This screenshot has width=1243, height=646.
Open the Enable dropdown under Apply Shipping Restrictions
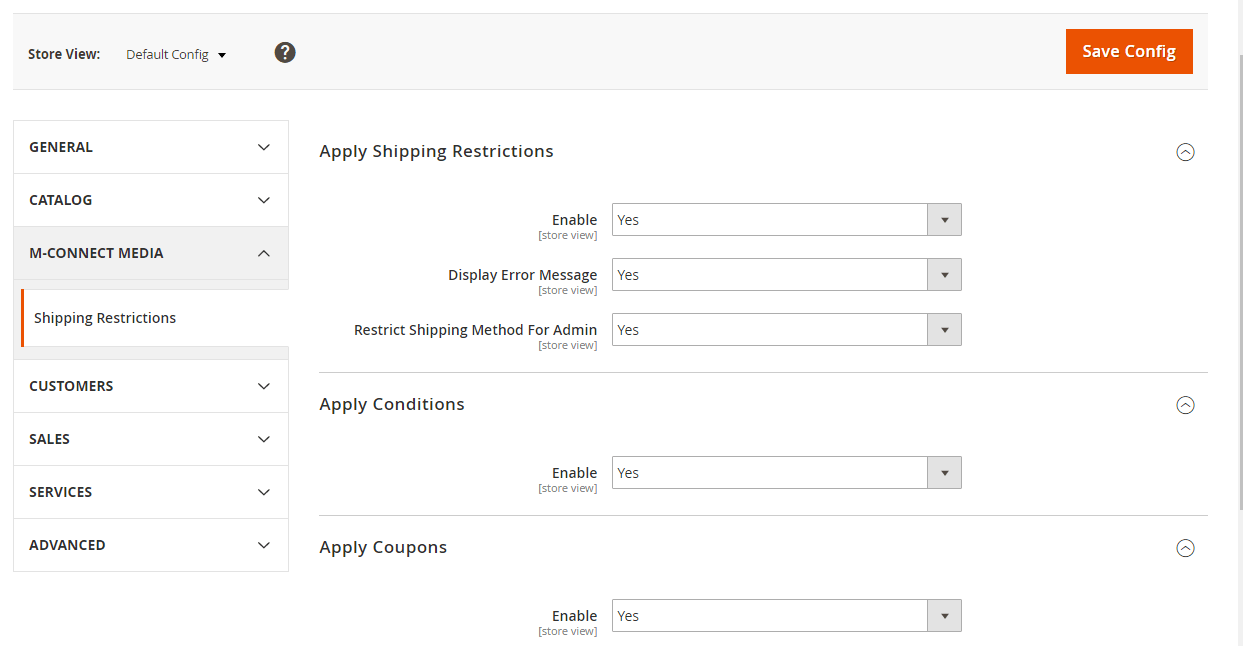tap(786, 220)
